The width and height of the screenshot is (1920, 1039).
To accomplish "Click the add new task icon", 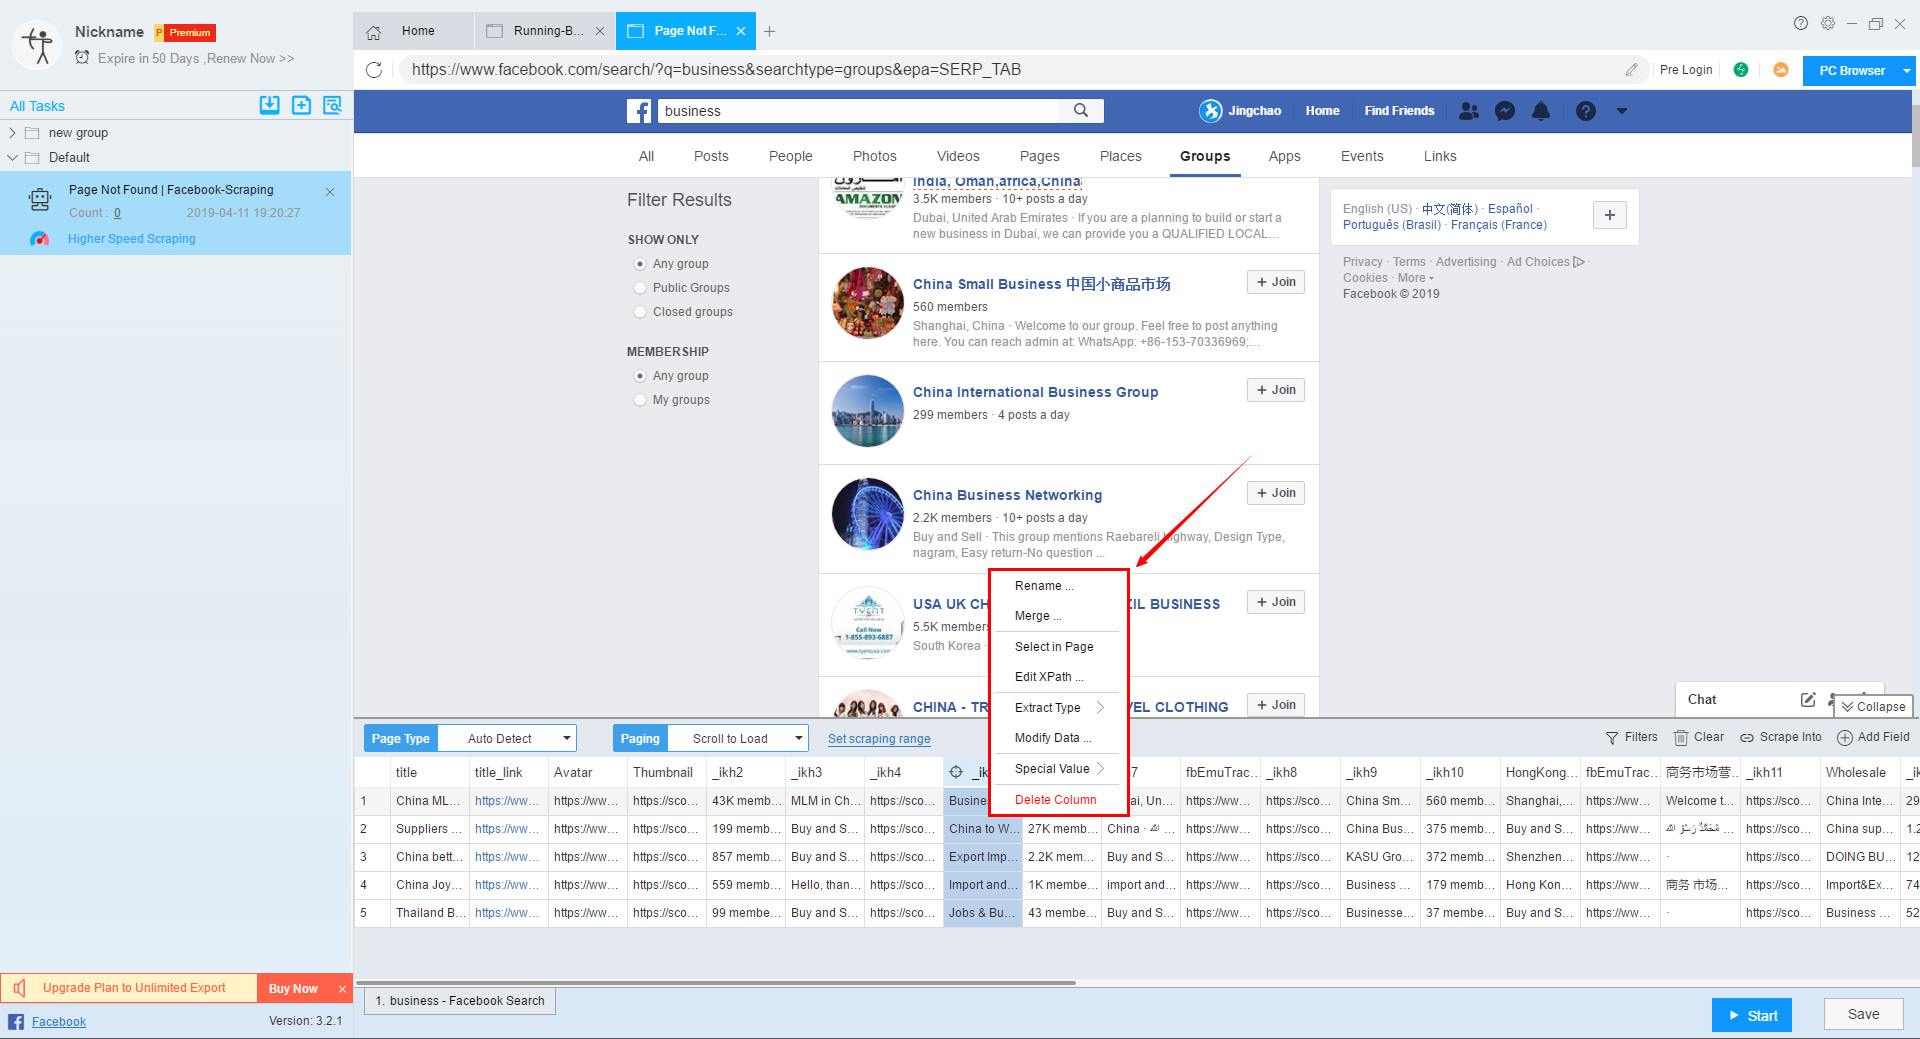I will pos(301,105).
